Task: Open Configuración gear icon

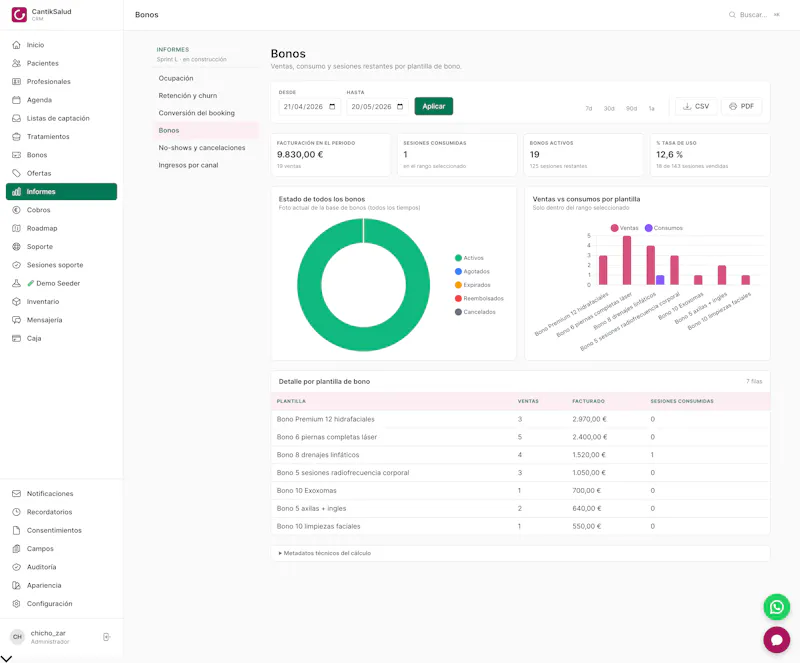Action: pos(16,604)
